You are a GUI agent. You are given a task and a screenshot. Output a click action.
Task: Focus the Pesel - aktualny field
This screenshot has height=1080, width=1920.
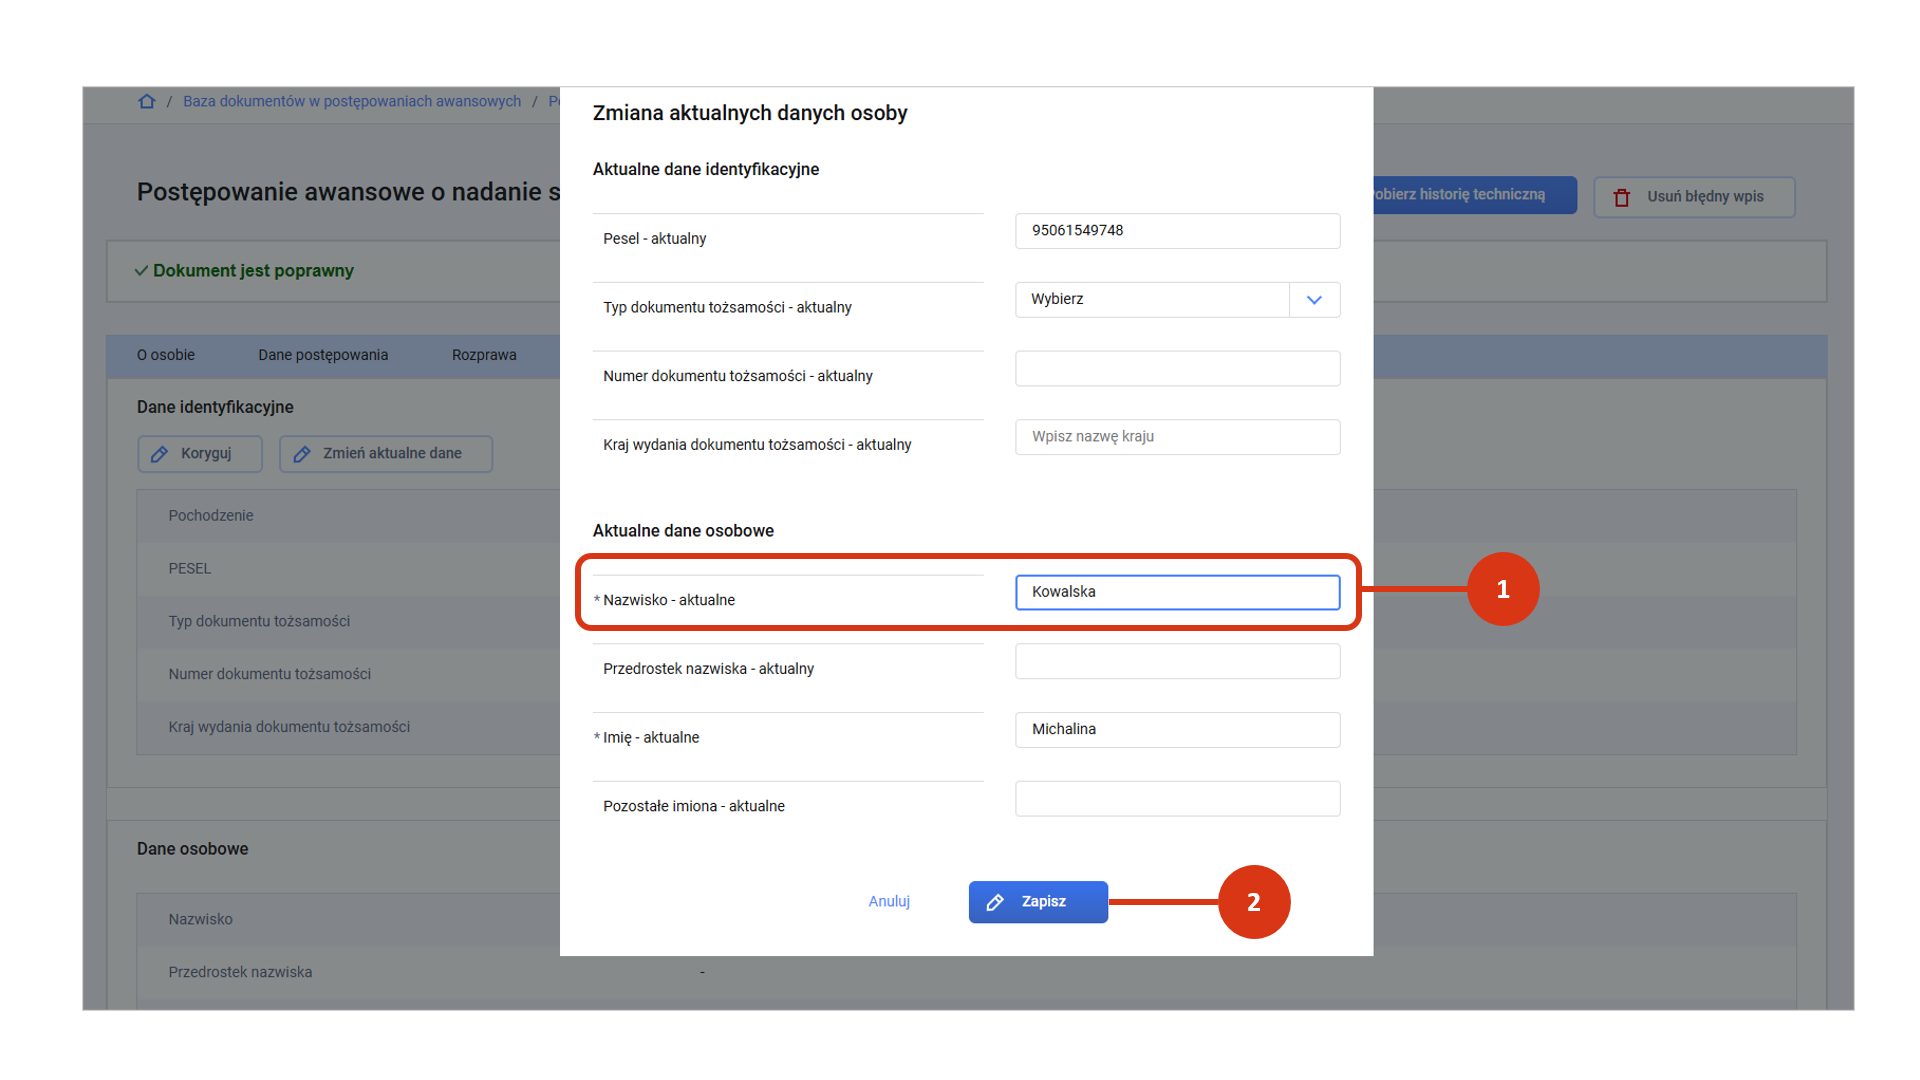point(1177,231)
